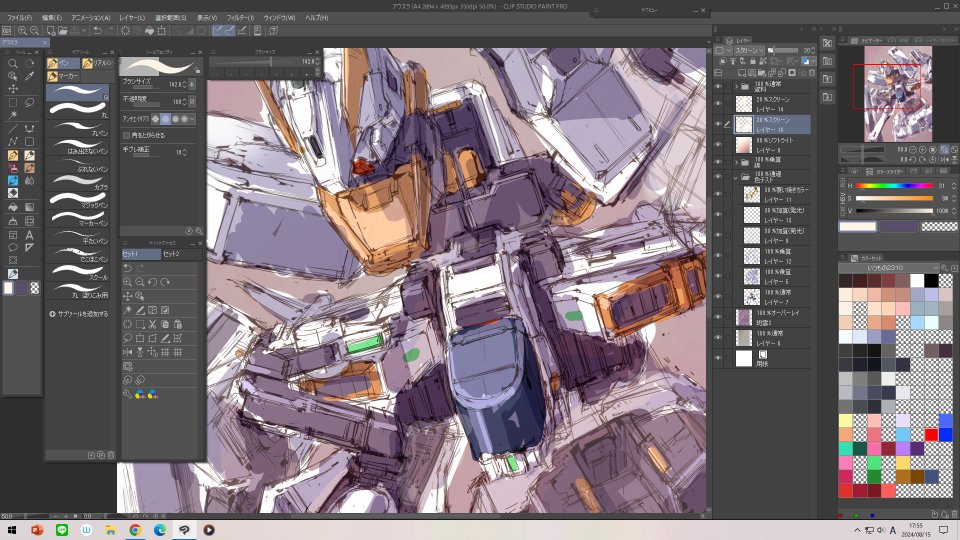Expand the top 通常 layer folder
This screenshot has width=960, height=540.
[737, 86]
